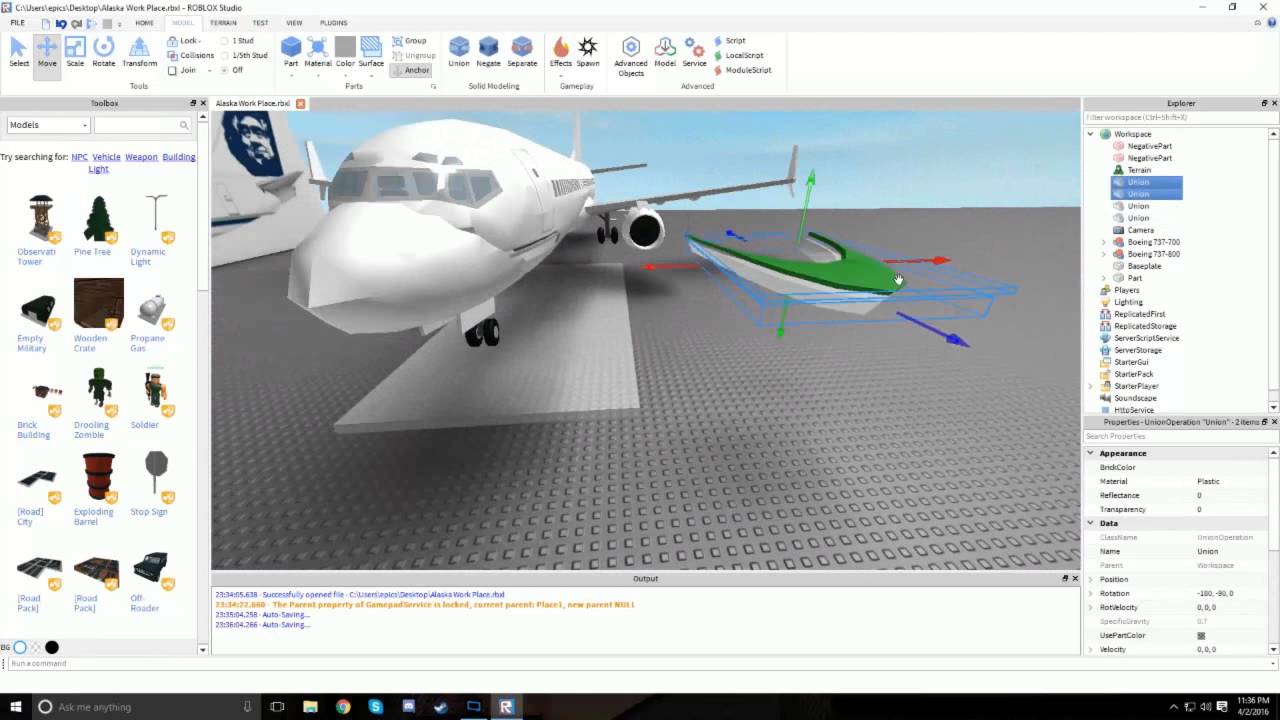This screenshot has height=720, width=1280.
Task: Switch to the VIEW ribbon tab
Action: (x=294, y=22)
